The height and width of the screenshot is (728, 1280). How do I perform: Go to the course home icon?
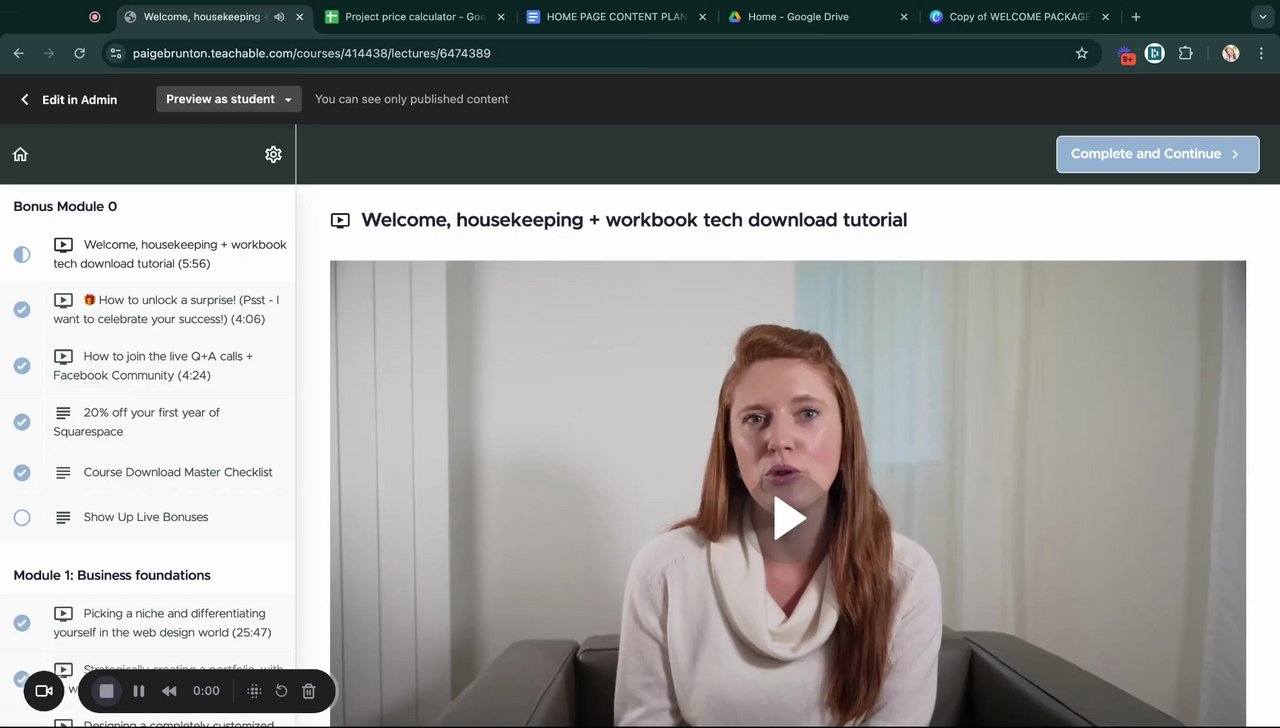[x=20, y=154]
